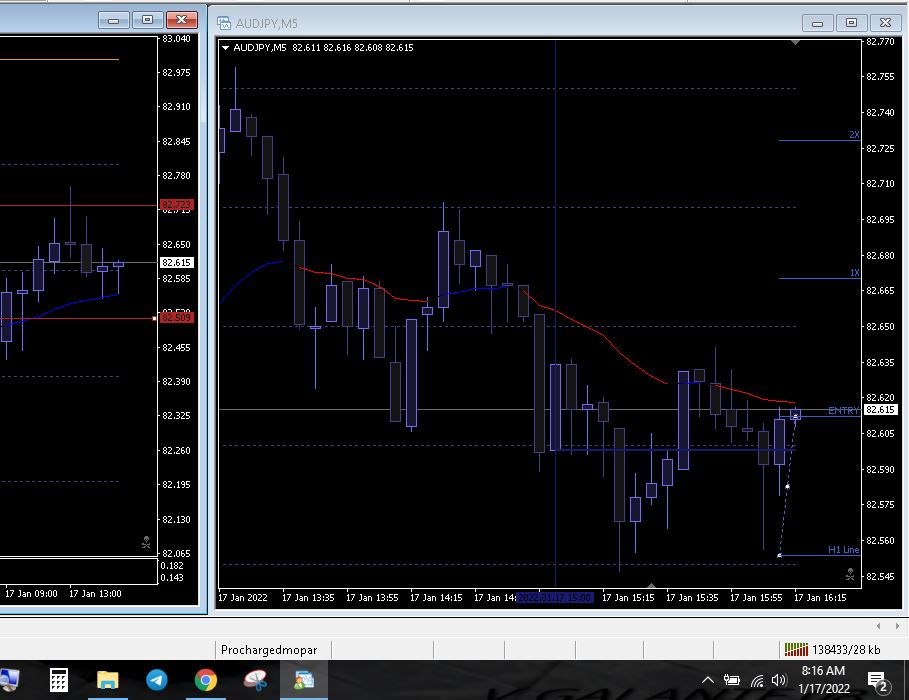Screen dimensions: 909x700
Task: Open the volume control tray icon
Action: [x=779, y=680]
